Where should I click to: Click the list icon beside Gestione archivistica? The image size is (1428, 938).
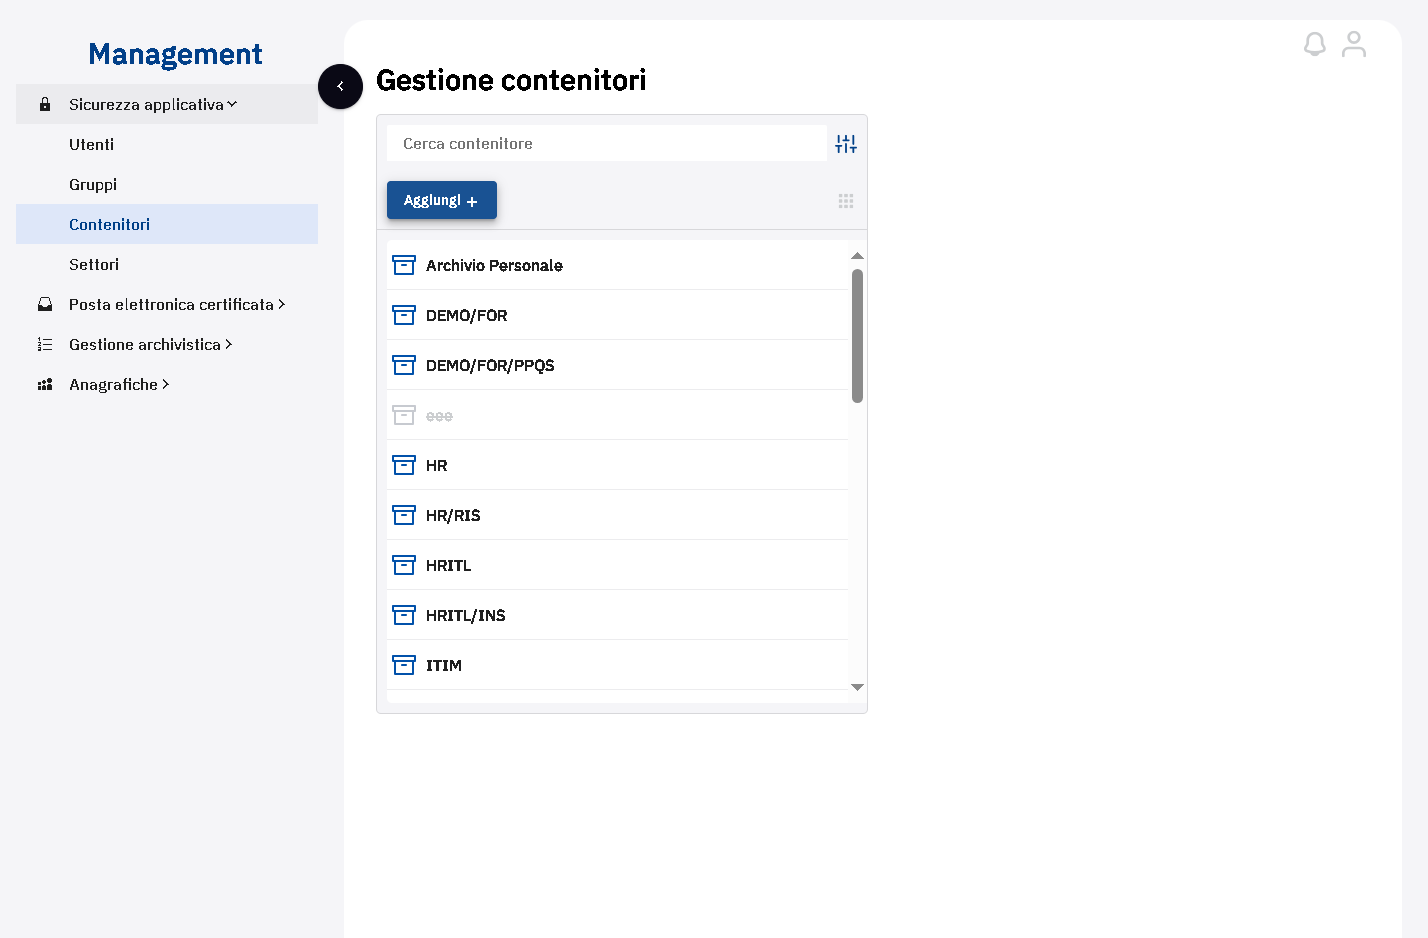[x=45, y=344]
